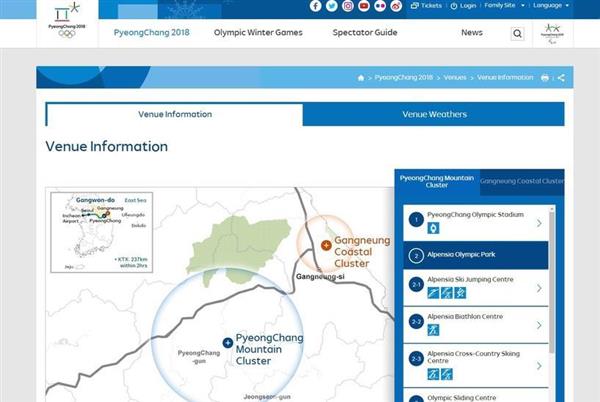Click the search magnifier icon
This screenshot has height=402, width=600.
coord(517,34)
